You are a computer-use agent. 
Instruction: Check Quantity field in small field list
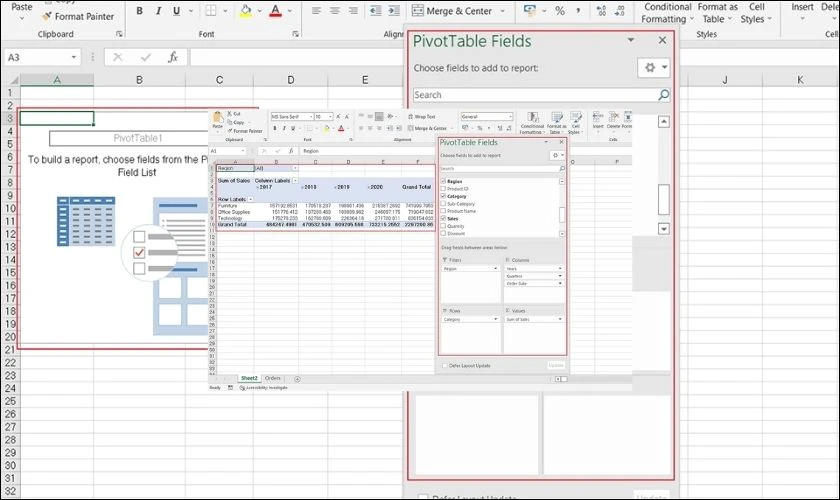[x=443, y=226]
